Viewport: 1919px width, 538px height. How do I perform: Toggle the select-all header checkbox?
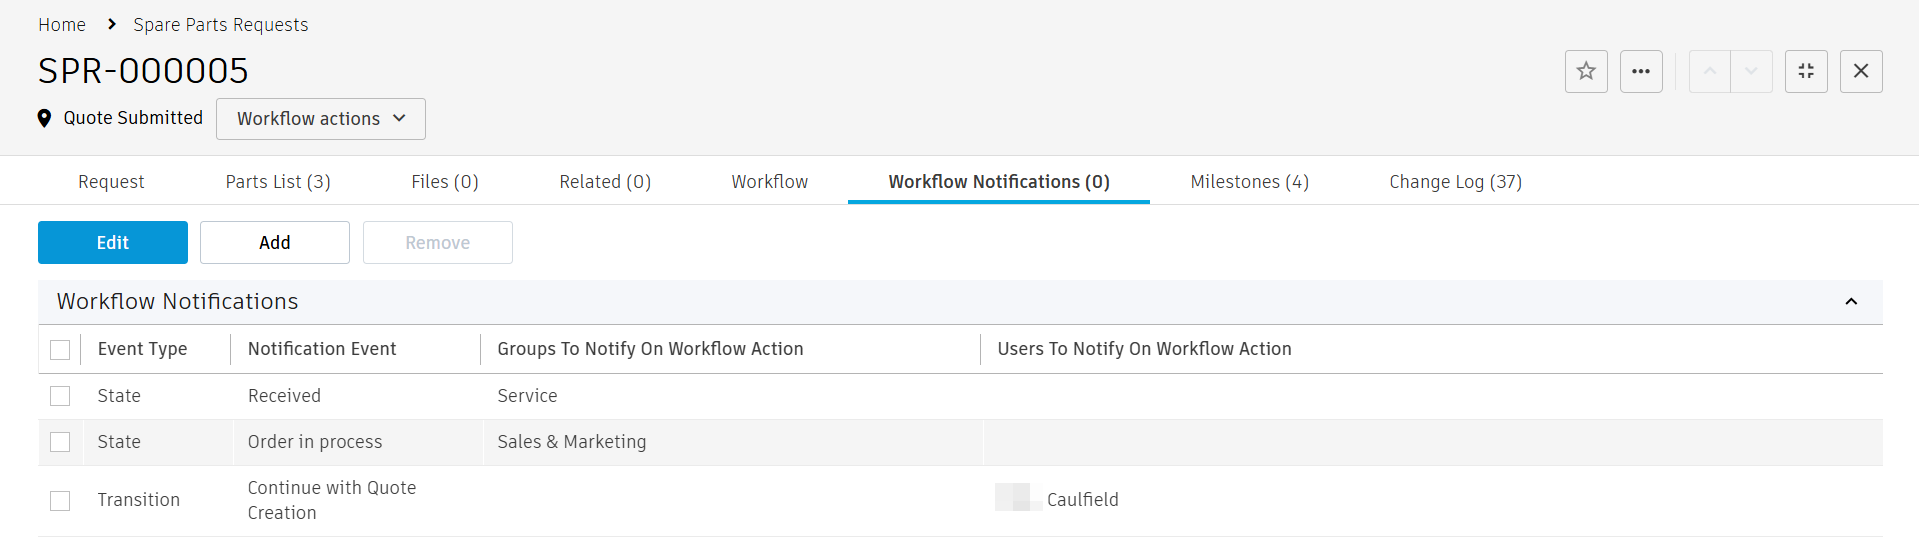pos(60,349)
